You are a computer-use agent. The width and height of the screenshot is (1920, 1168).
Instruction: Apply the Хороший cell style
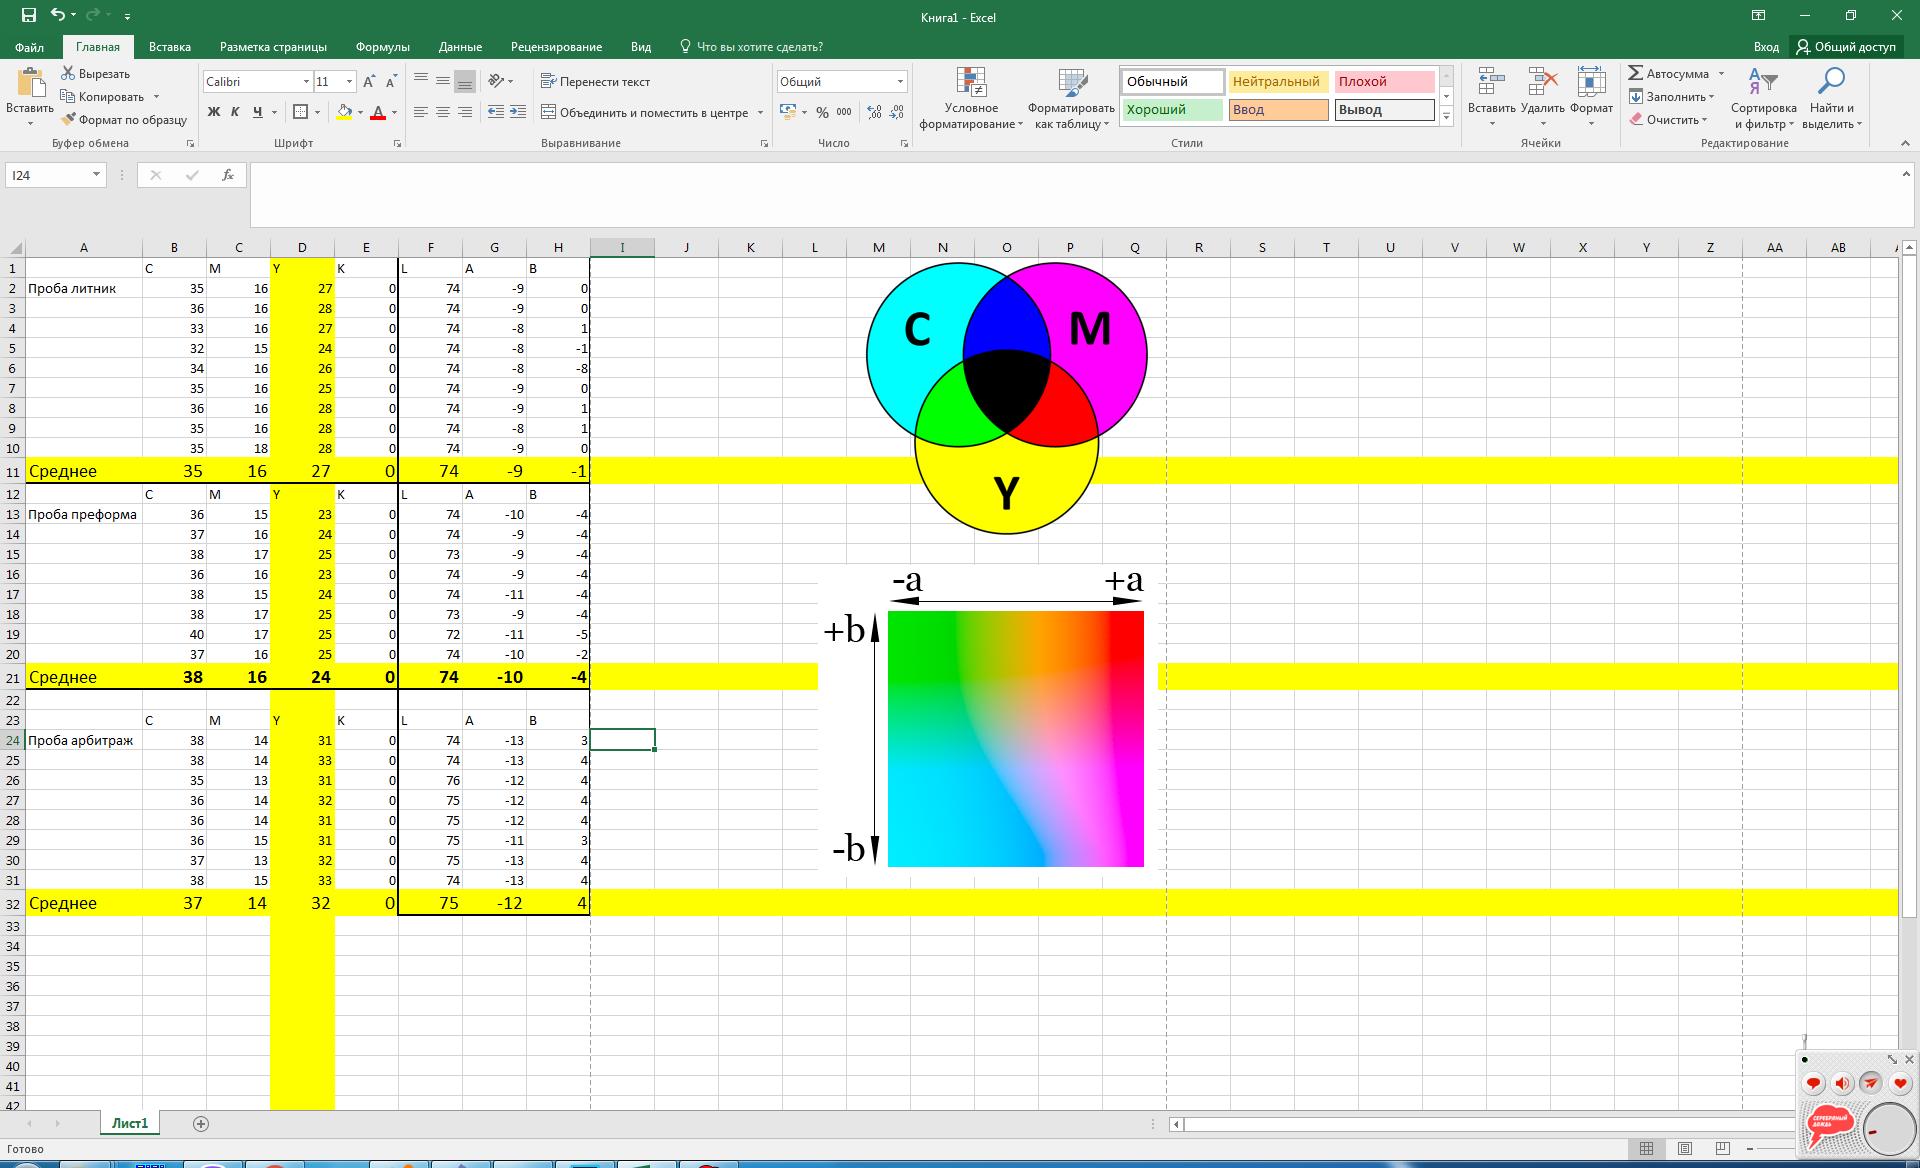click(x=1171, y=110)
